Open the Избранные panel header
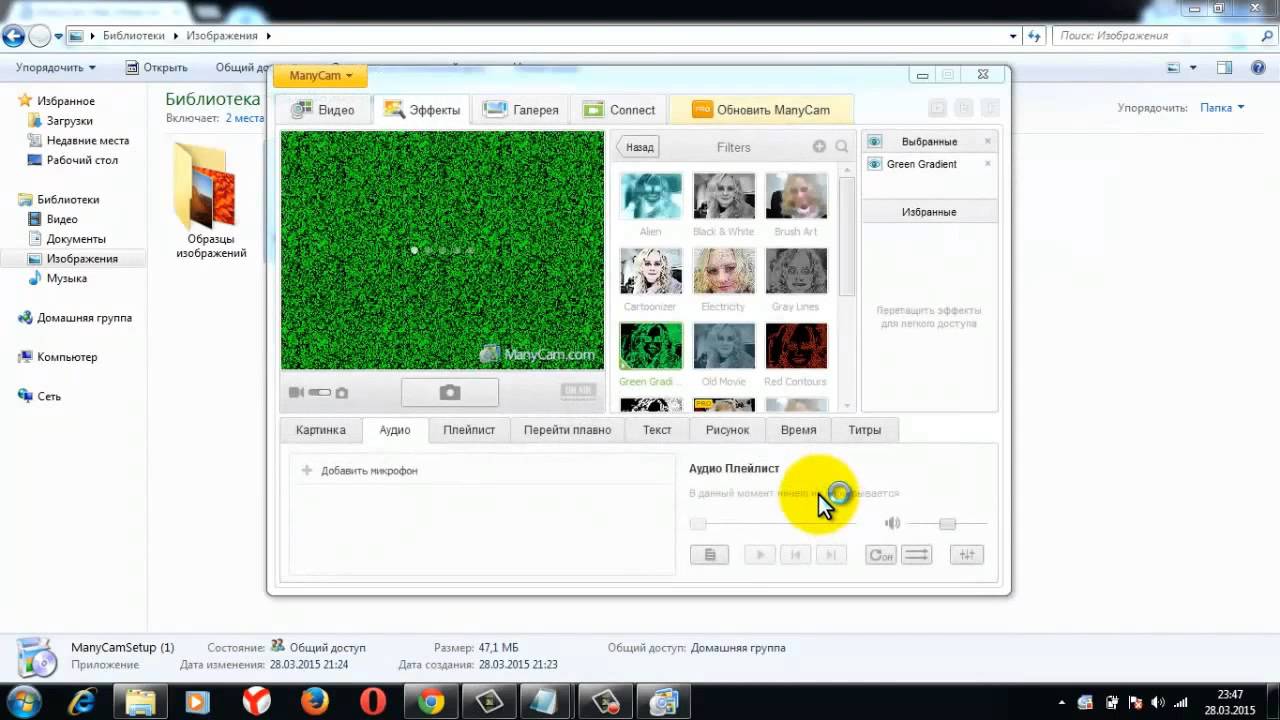1280x720 pixels. pos(929,212)
